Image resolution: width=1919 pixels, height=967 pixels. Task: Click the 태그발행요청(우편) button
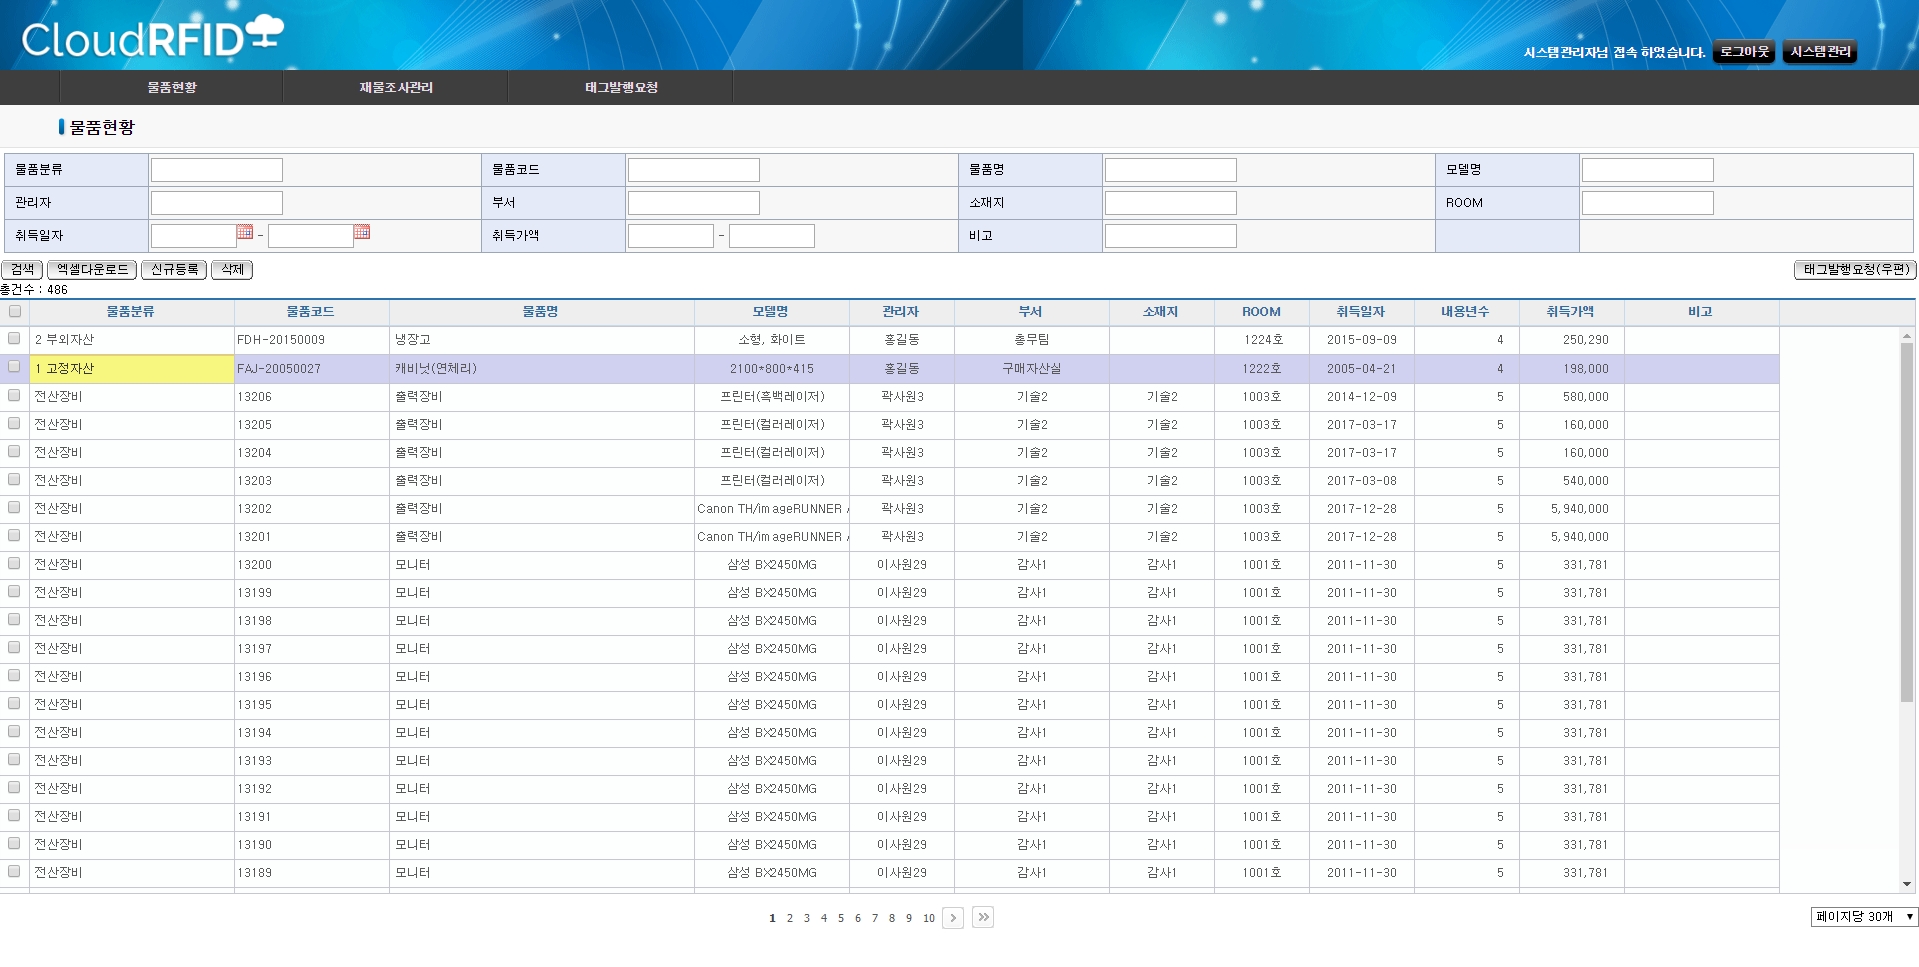pos(1855,270)
